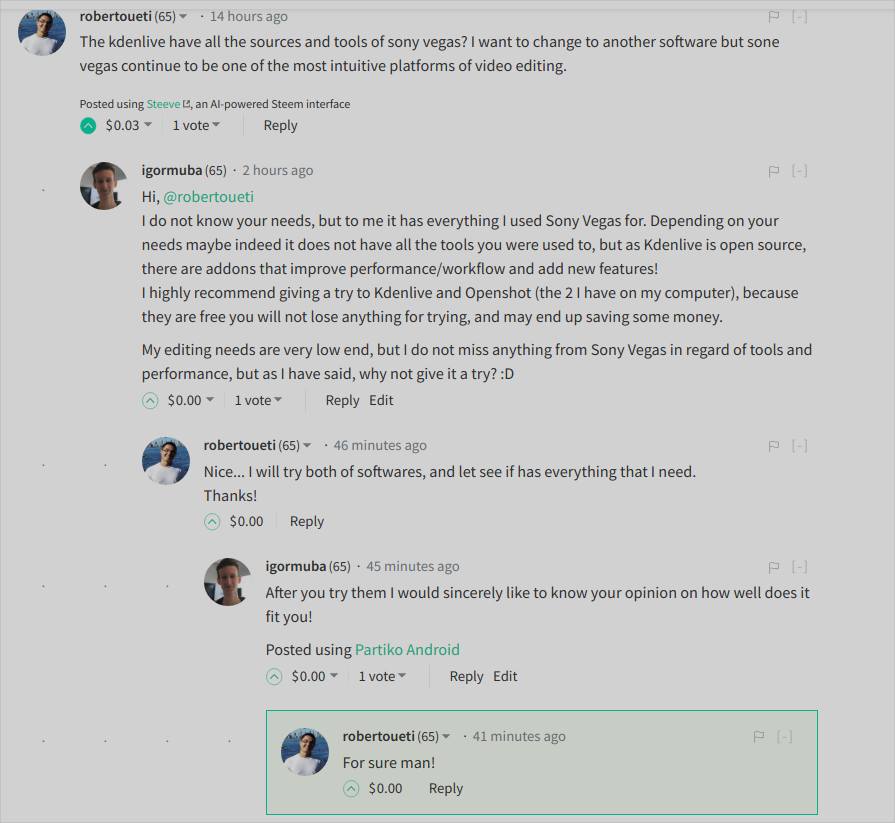Flag robertoueti's top-level comment

(x=774, y=17)
